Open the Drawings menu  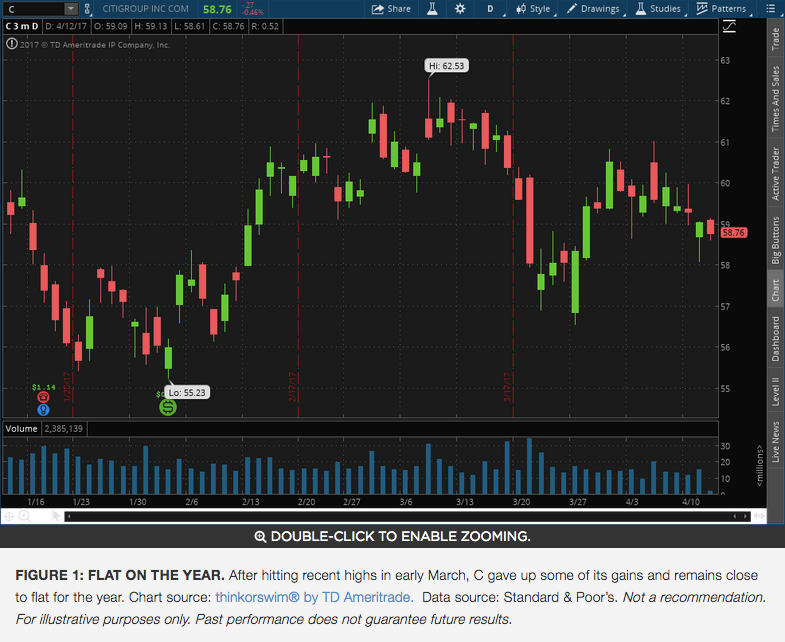pos(593,9)
